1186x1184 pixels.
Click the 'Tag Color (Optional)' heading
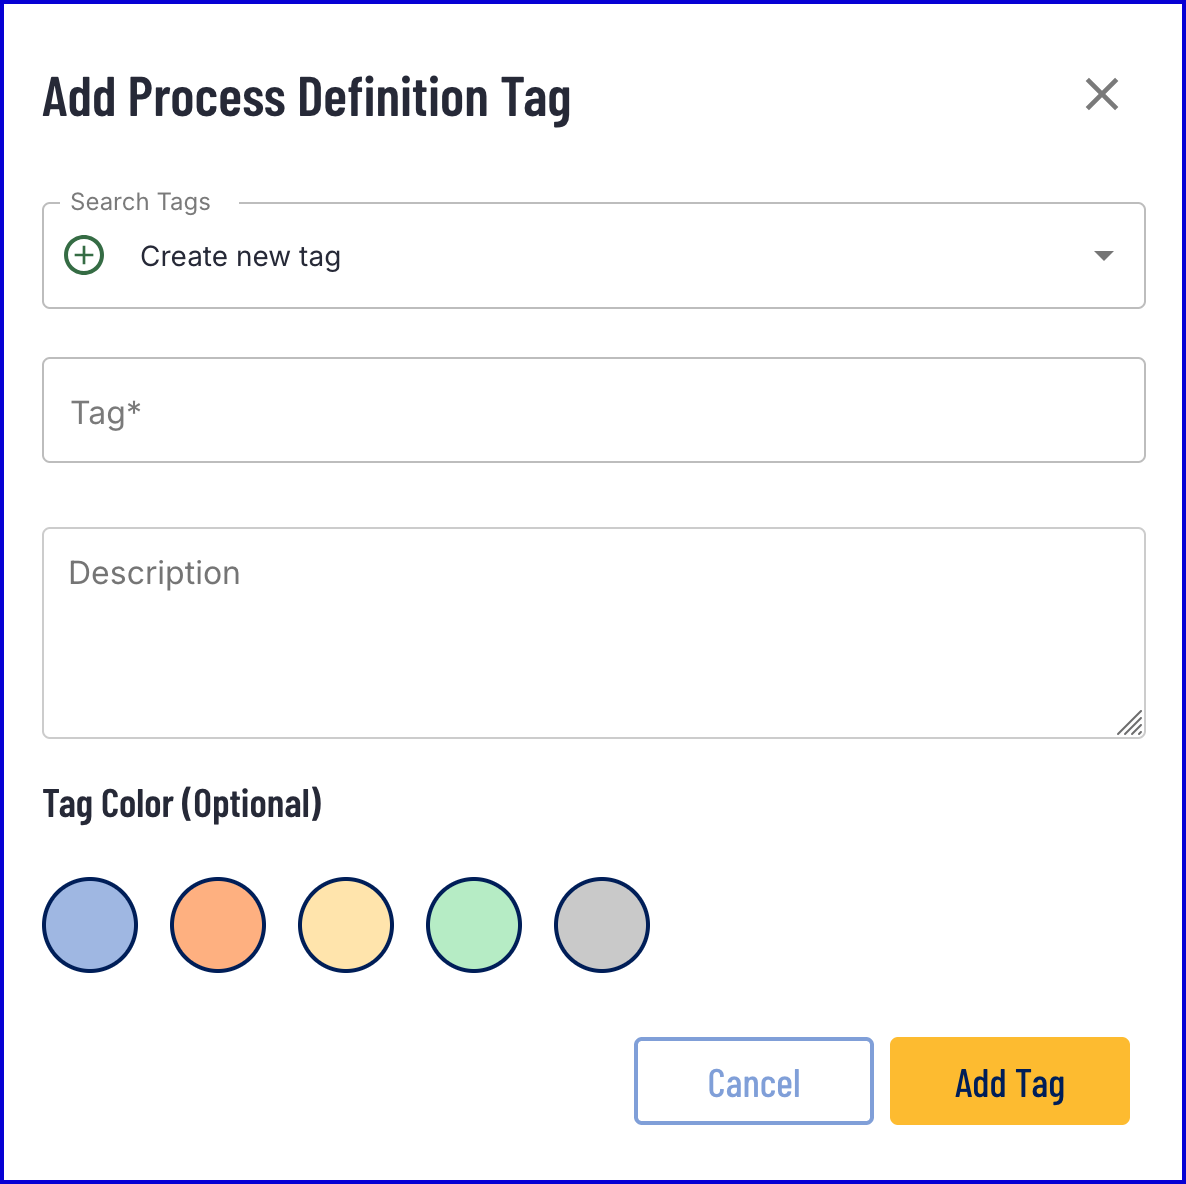click(x=182, y=803)
